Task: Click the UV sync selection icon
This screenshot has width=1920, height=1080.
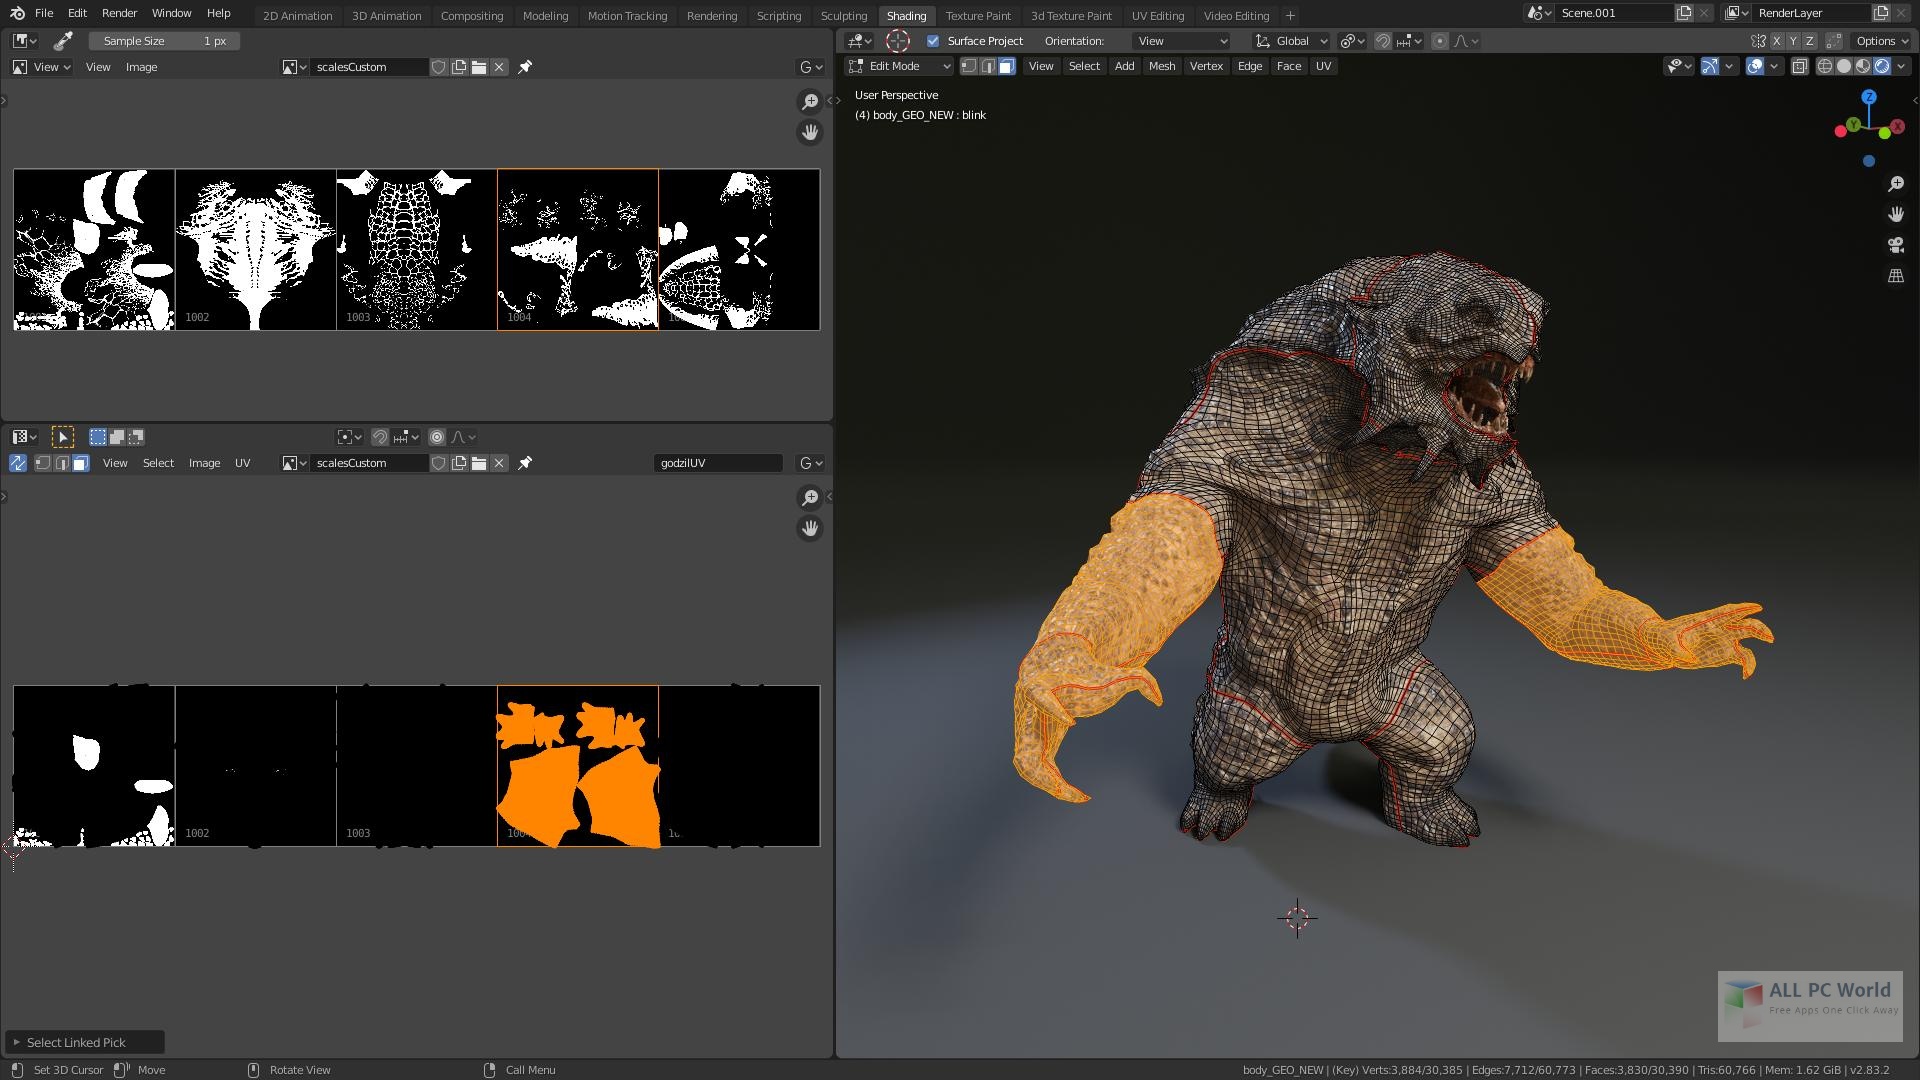Action: (x=18, y=462)
